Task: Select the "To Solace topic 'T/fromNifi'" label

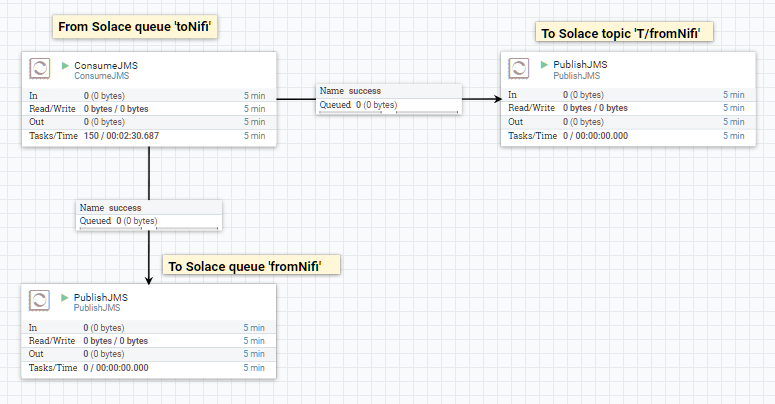Action: click(627, 34)
